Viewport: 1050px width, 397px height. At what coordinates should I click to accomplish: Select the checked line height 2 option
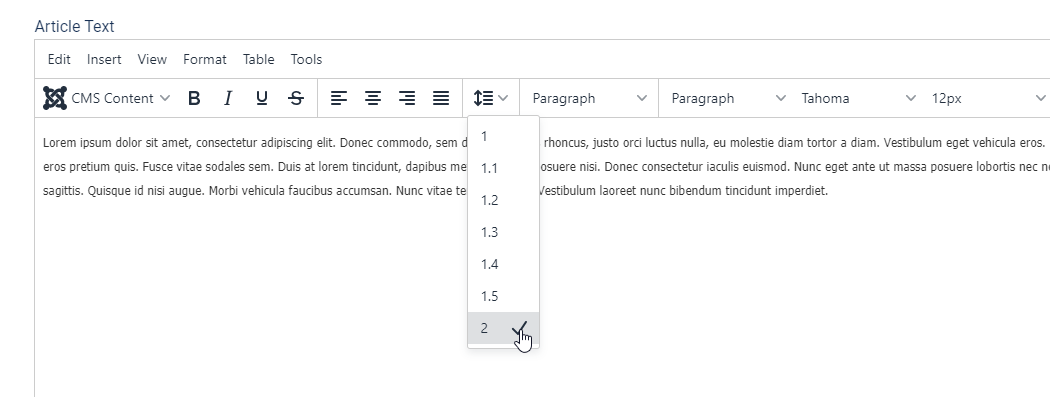coord(504,328)
